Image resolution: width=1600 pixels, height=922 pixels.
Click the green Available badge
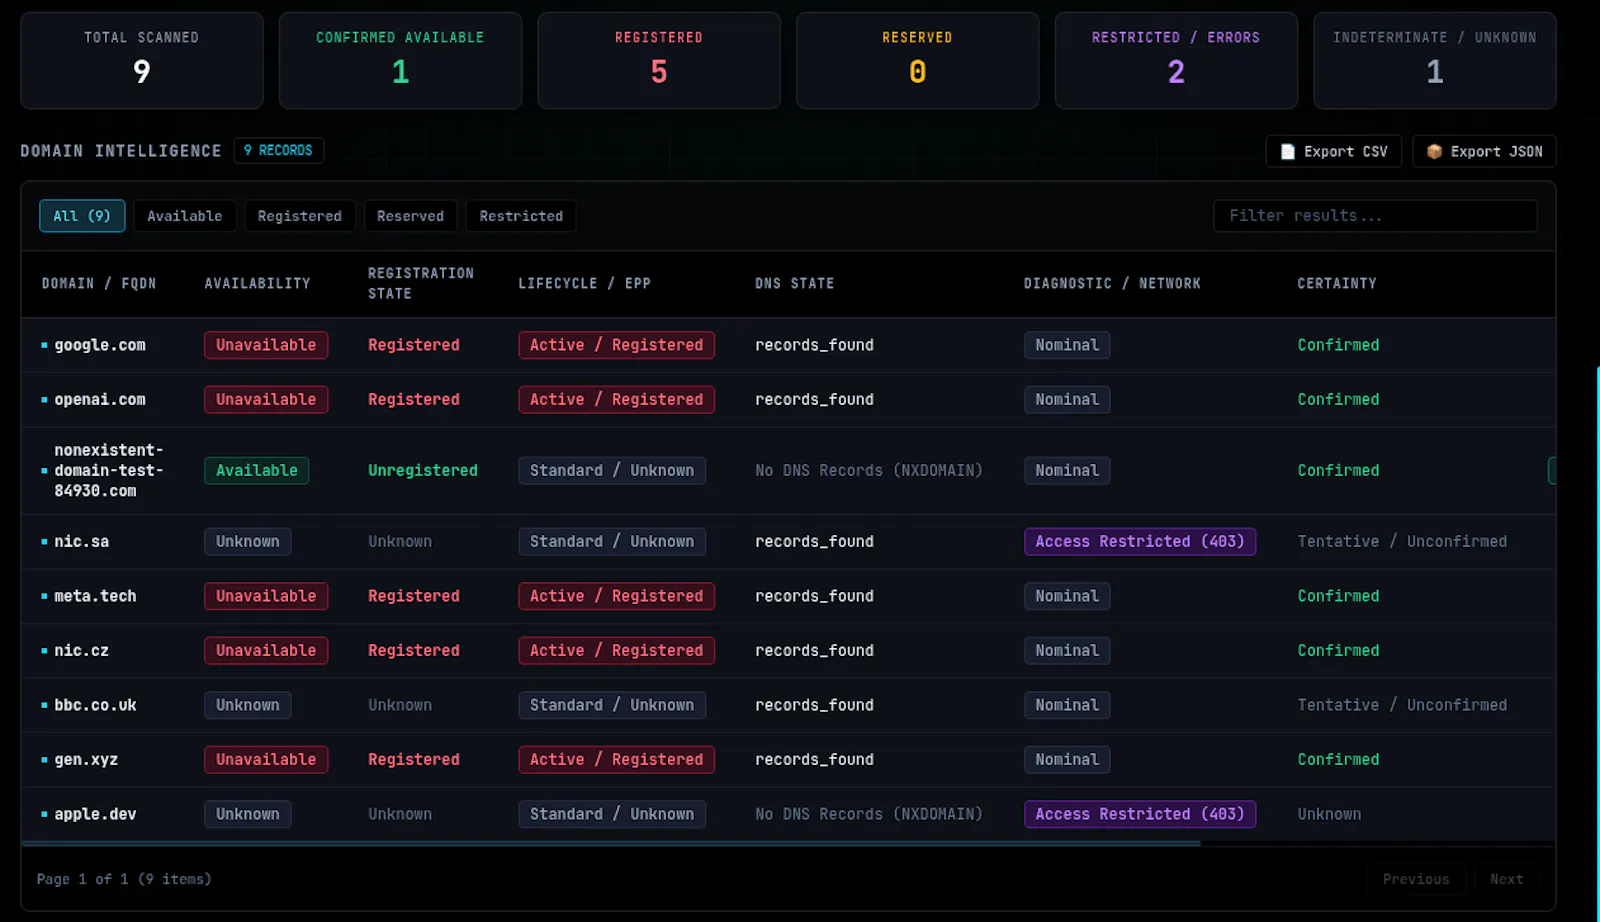point(256,470)
